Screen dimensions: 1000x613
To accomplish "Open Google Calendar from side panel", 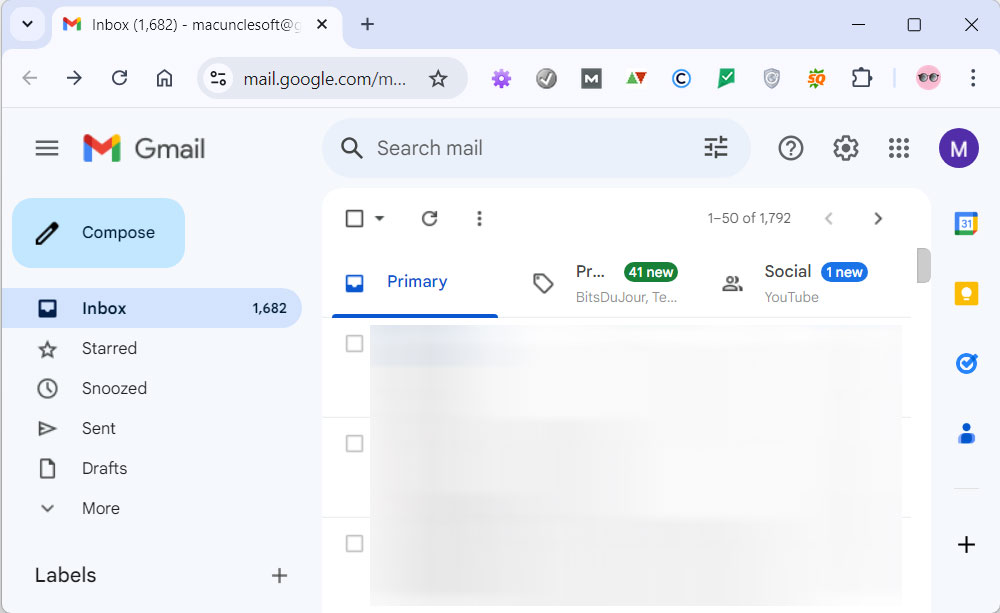I will pyautogui.click(x=966, y=224).
